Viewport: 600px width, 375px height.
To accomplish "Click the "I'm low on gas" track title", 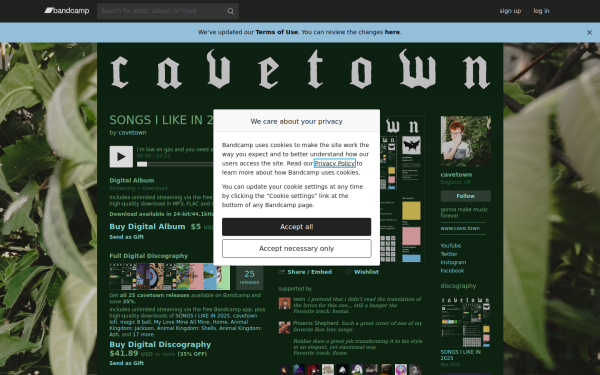I will click(x=174, y=150).
